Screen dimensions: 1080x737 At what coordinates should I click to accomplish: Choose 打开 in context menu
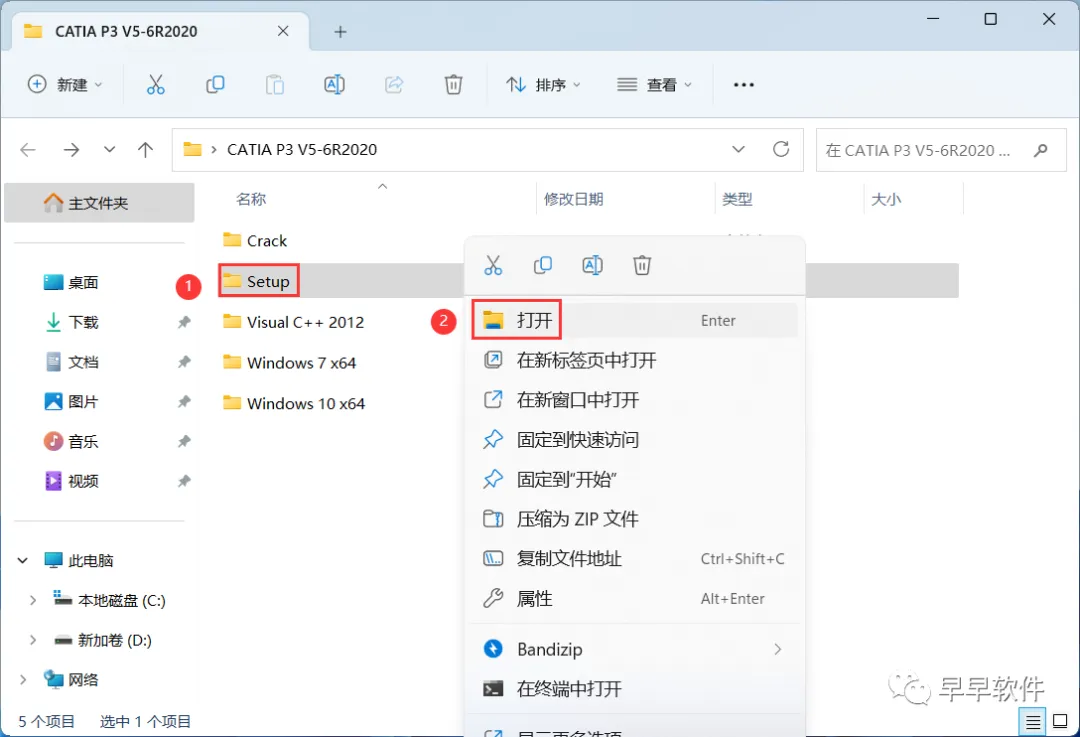coord(635,320)
